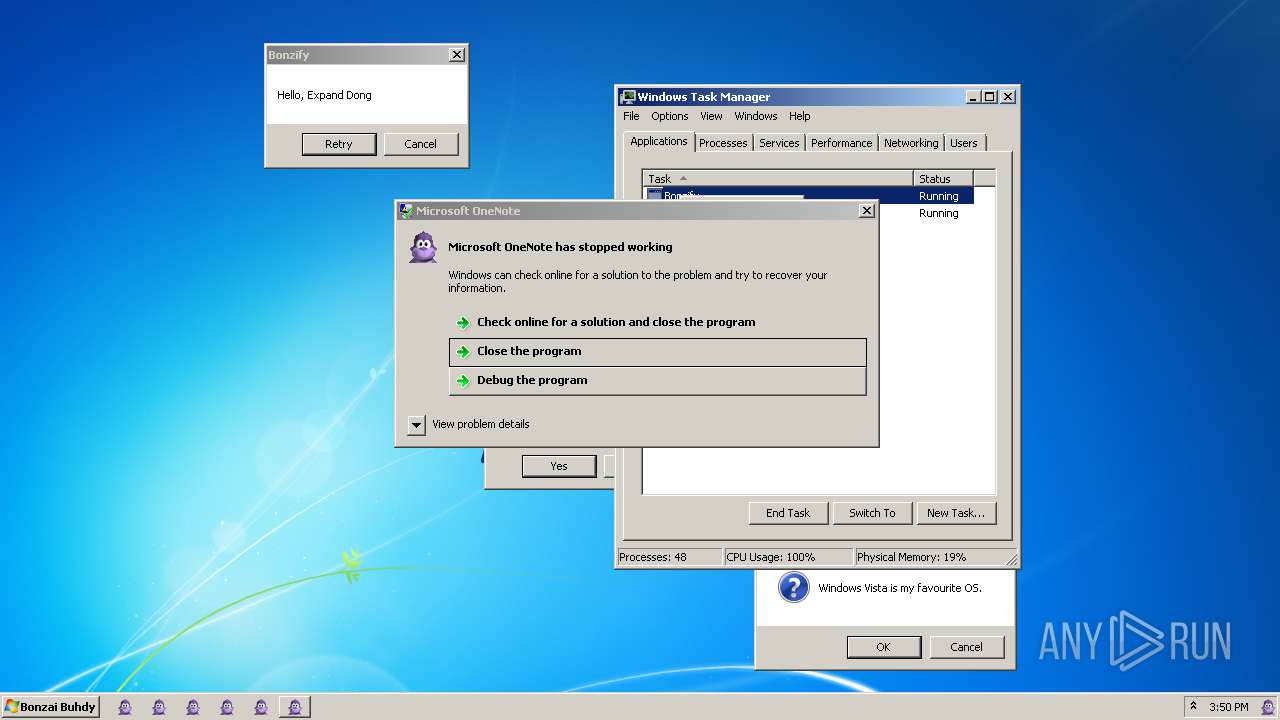
Task: Switch to the Users tab
Action: coord(964,143)
